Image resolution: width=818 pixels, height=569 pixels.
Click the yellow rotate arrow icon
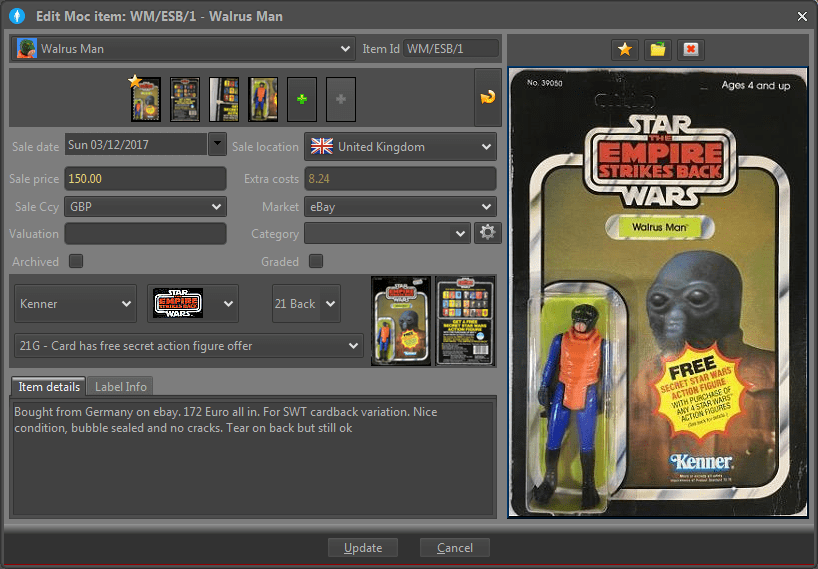pyautogui.click(x=487, y=98)
